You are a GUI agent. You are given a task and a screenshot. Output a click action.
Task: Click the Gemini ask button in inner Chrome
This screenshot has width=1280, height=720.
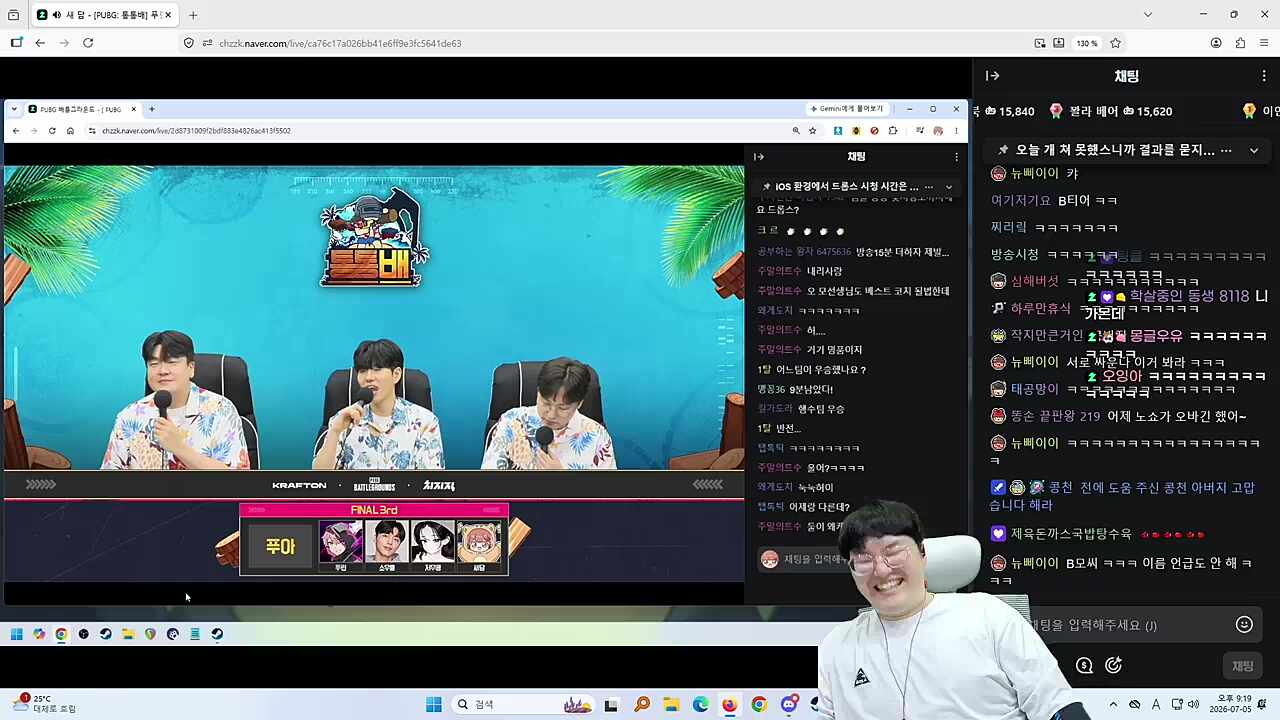pos(847,109)
